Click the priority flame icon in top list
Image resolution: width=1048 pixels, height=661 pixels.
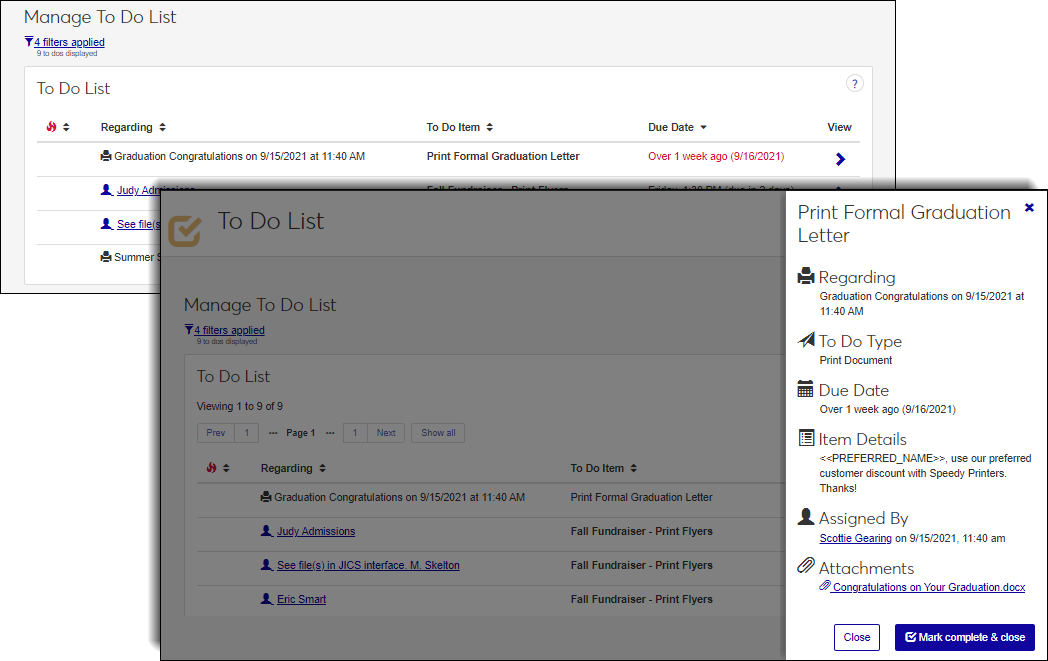[51, 127]
